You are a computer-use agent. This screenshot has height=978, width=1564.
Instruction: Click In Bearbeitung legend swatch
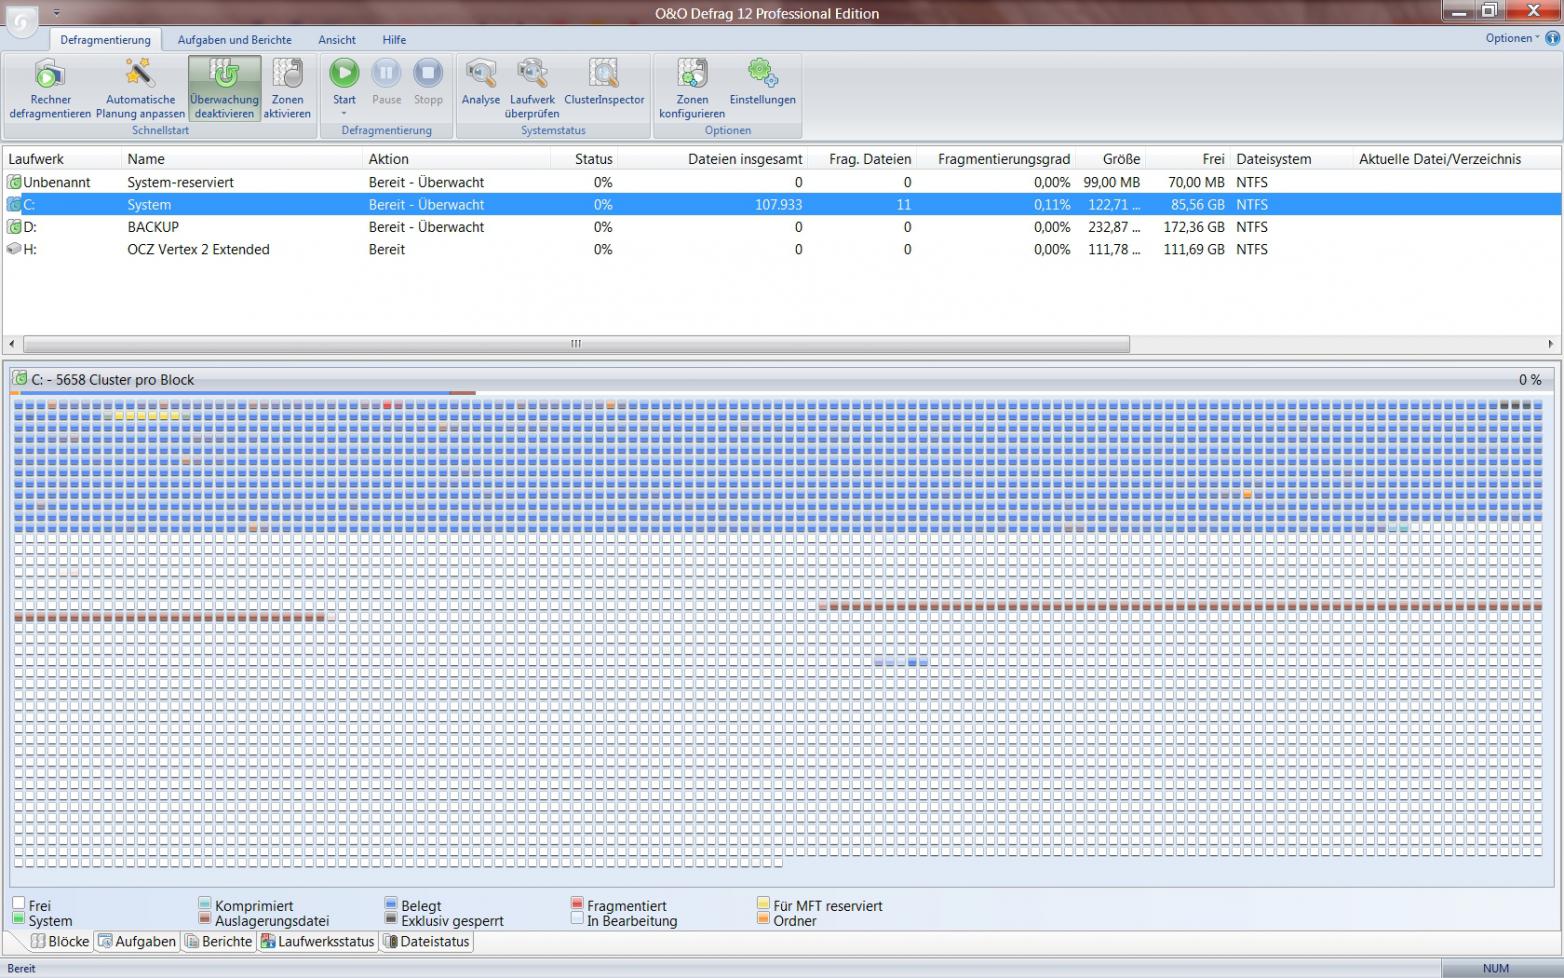(x=577, y=918)
